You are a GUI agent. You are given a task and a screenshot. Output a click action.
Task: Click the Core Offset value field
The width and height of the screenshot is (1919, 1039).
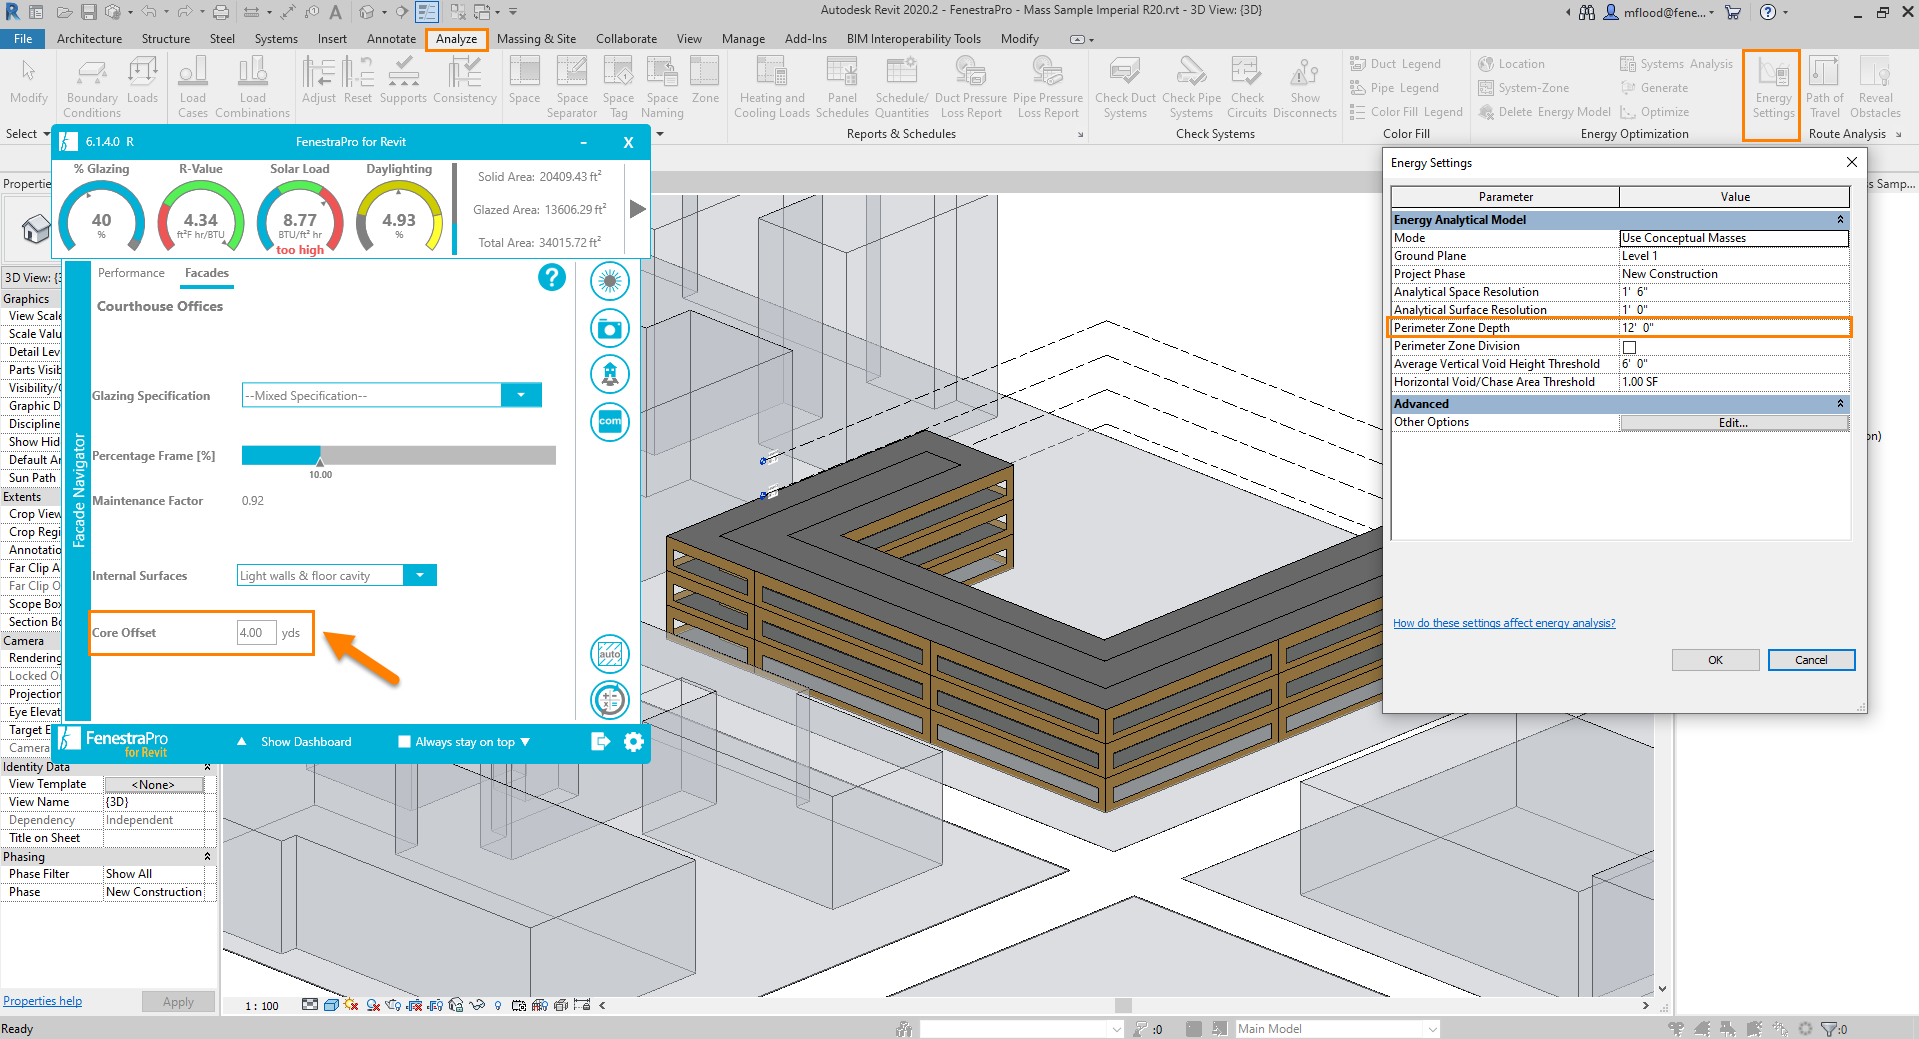click(x=256, y=633)
